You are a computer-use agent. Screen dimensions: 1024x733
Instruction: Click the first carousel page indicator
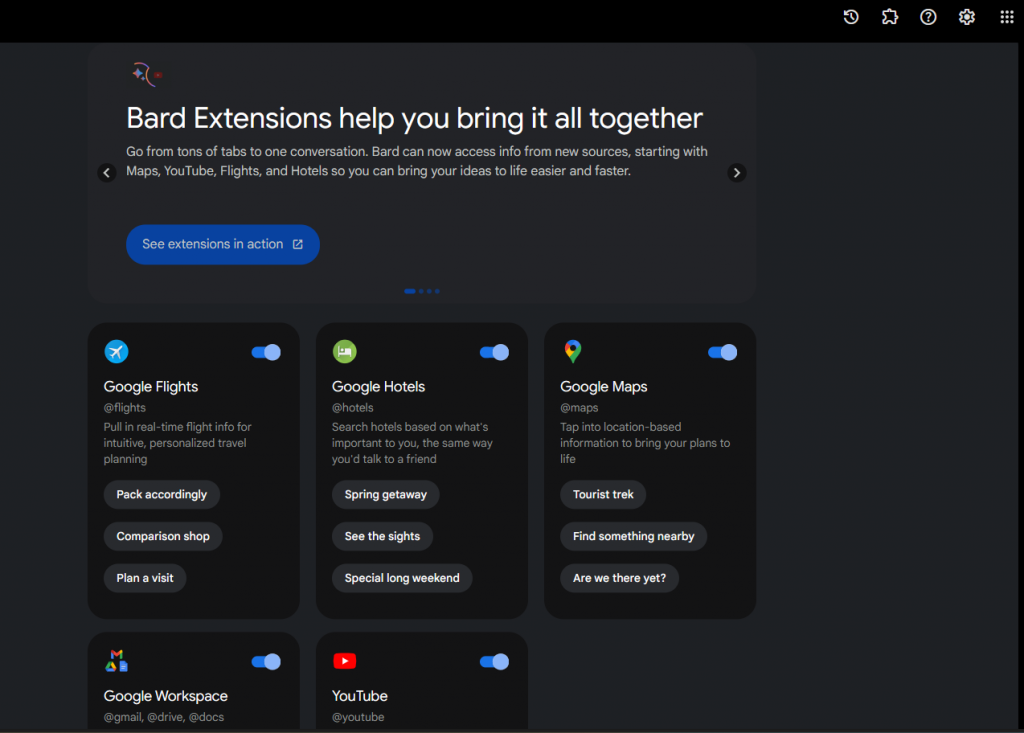(409, 291)
